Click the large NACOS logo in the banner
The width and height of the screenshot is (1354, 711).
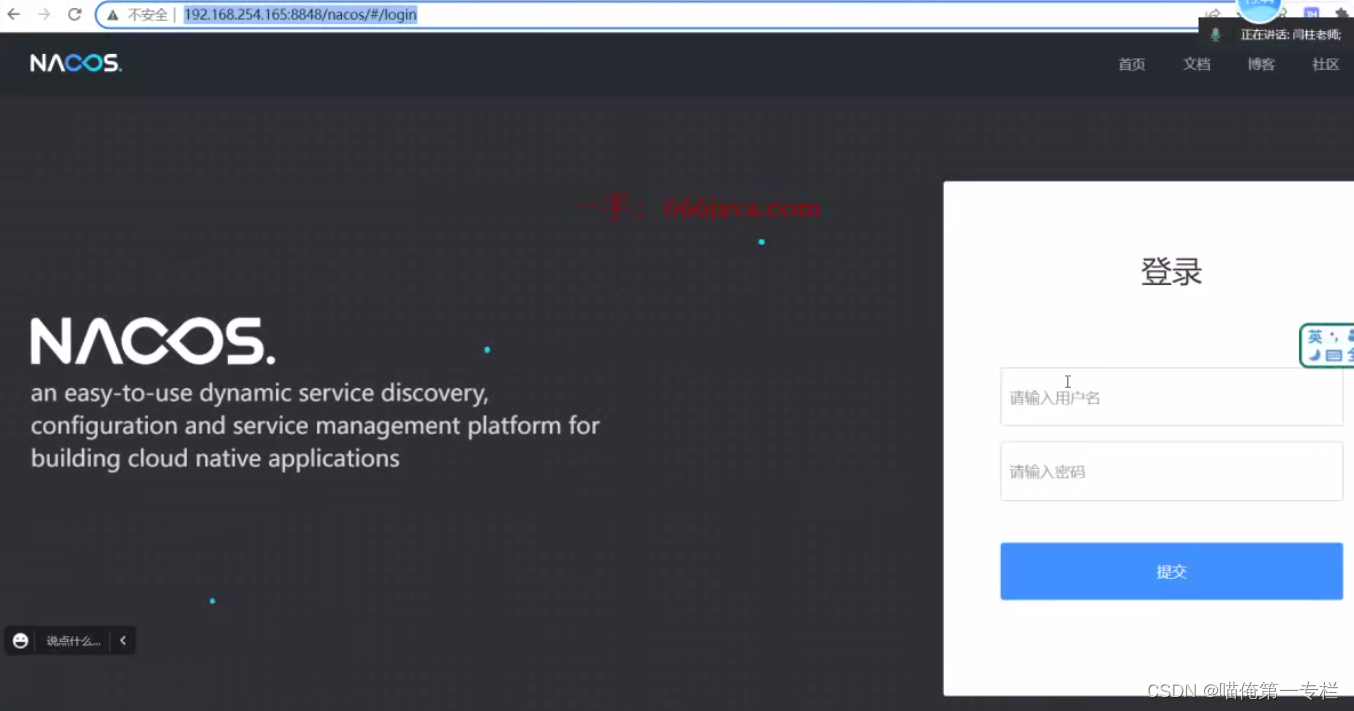click(153, 341)
